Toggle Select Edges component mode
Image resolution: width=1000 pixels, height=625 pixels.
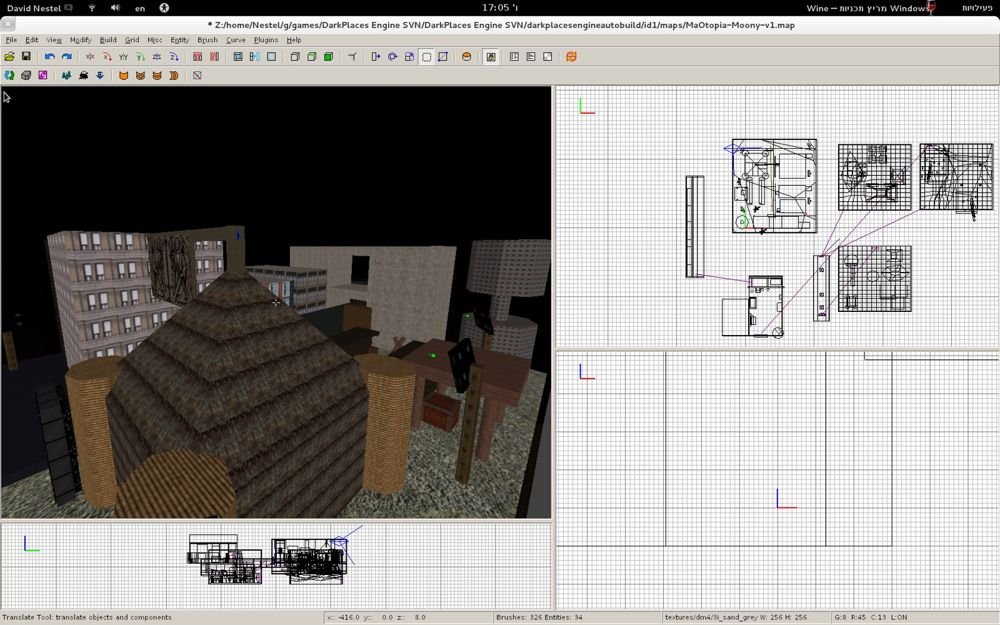pyautogui.click(x=311, y=57)
